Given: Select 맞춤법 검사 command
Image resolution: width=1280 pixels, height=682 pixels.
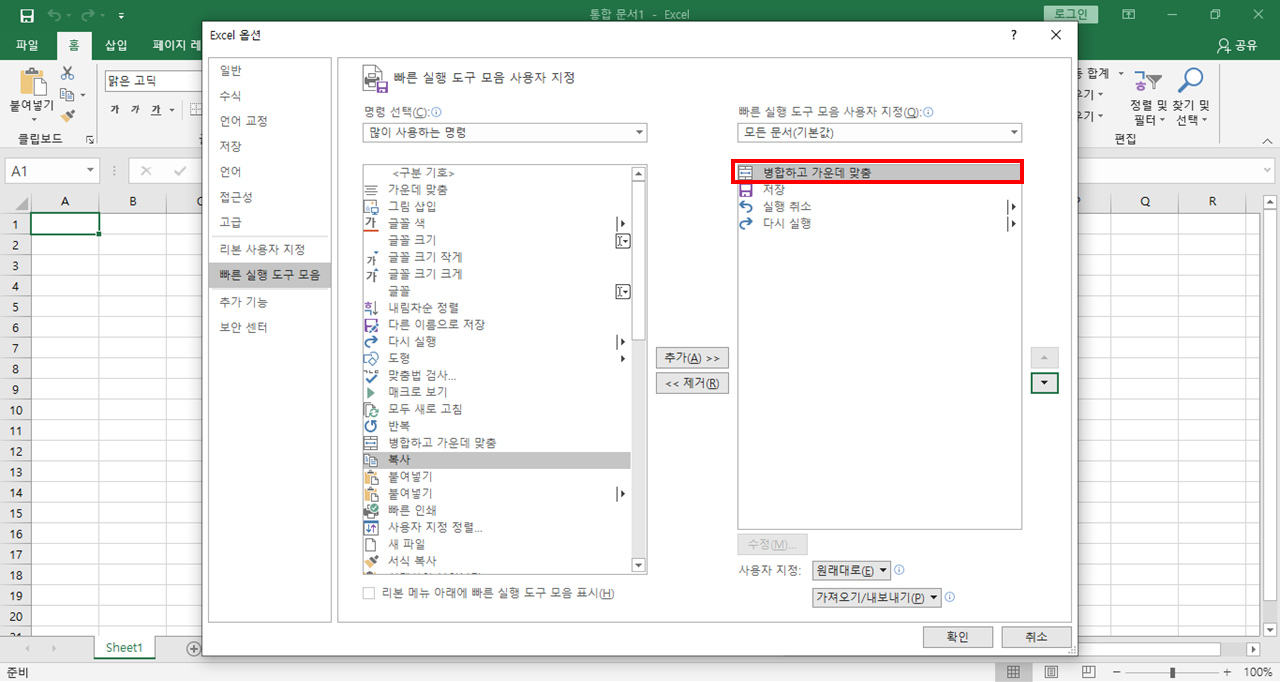Looking at the screenshot, I should [496, 376].
